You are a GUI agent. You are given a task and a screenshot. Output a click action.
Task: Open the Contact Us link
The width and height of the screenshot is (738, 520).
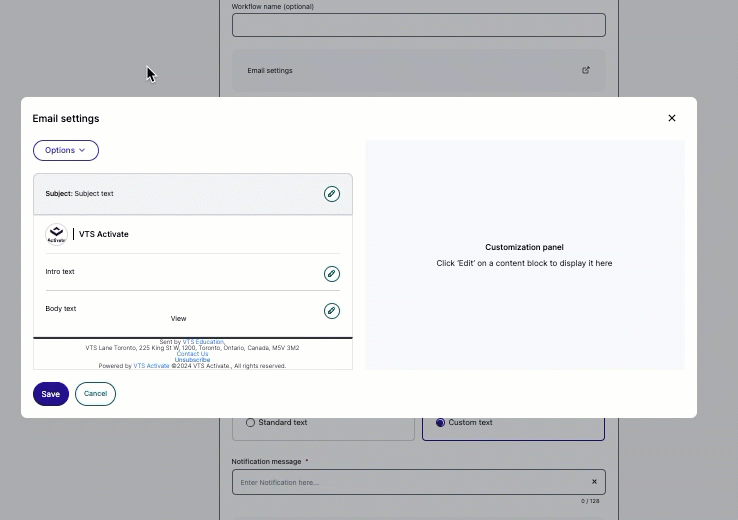193,354
